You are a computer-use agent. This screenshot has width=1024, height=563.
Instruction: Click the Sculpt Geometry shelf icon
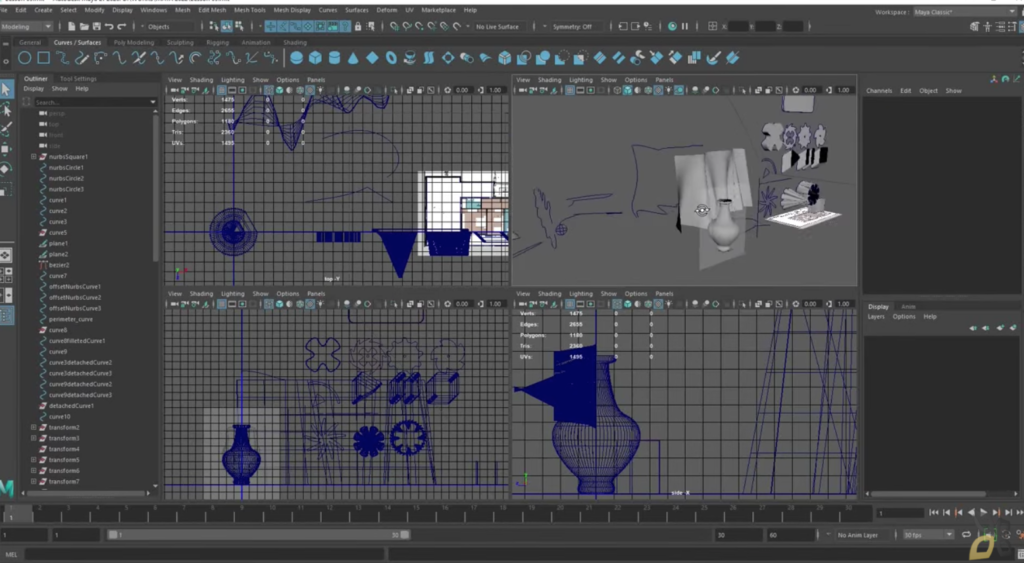[x=713, y=58]
